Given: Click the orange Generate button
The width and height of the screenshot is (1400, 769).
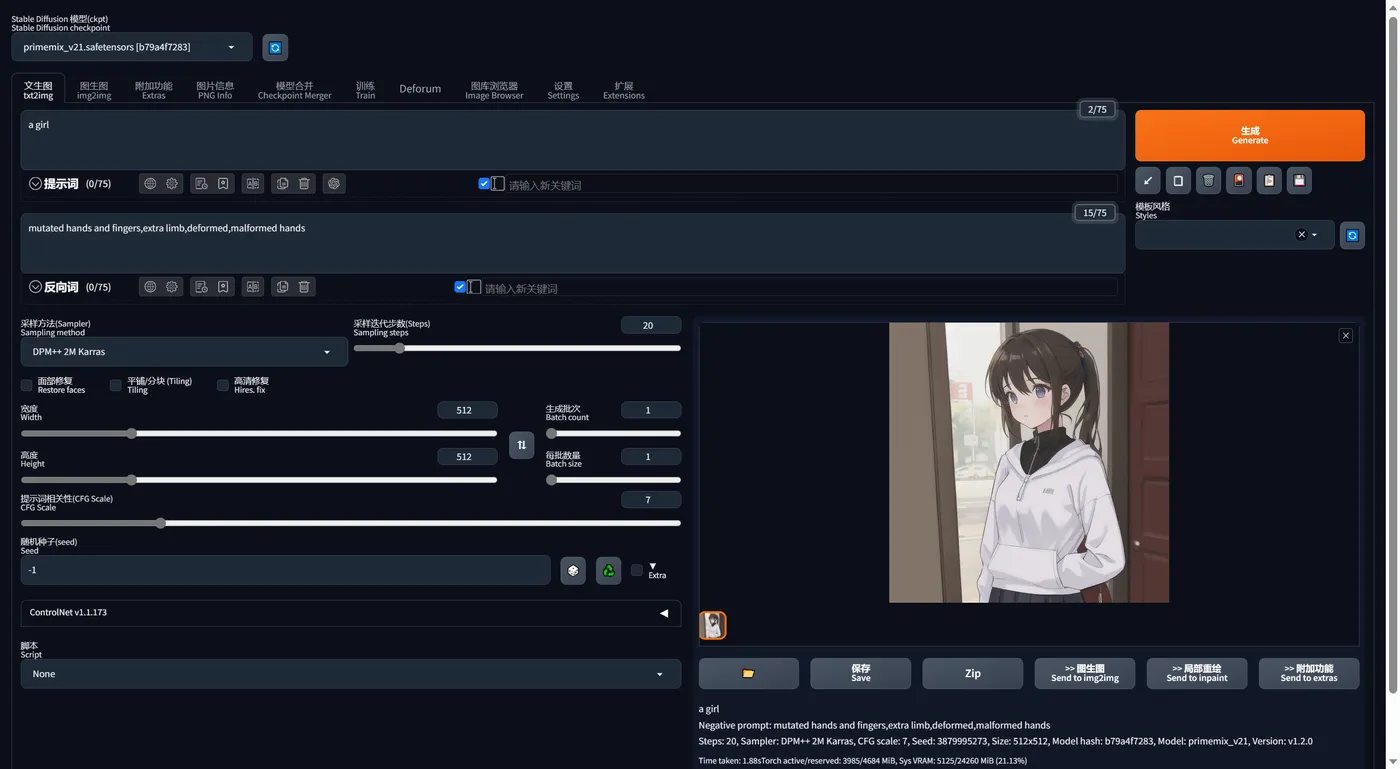Looking at the screenshot, I should click(1250, 135).
